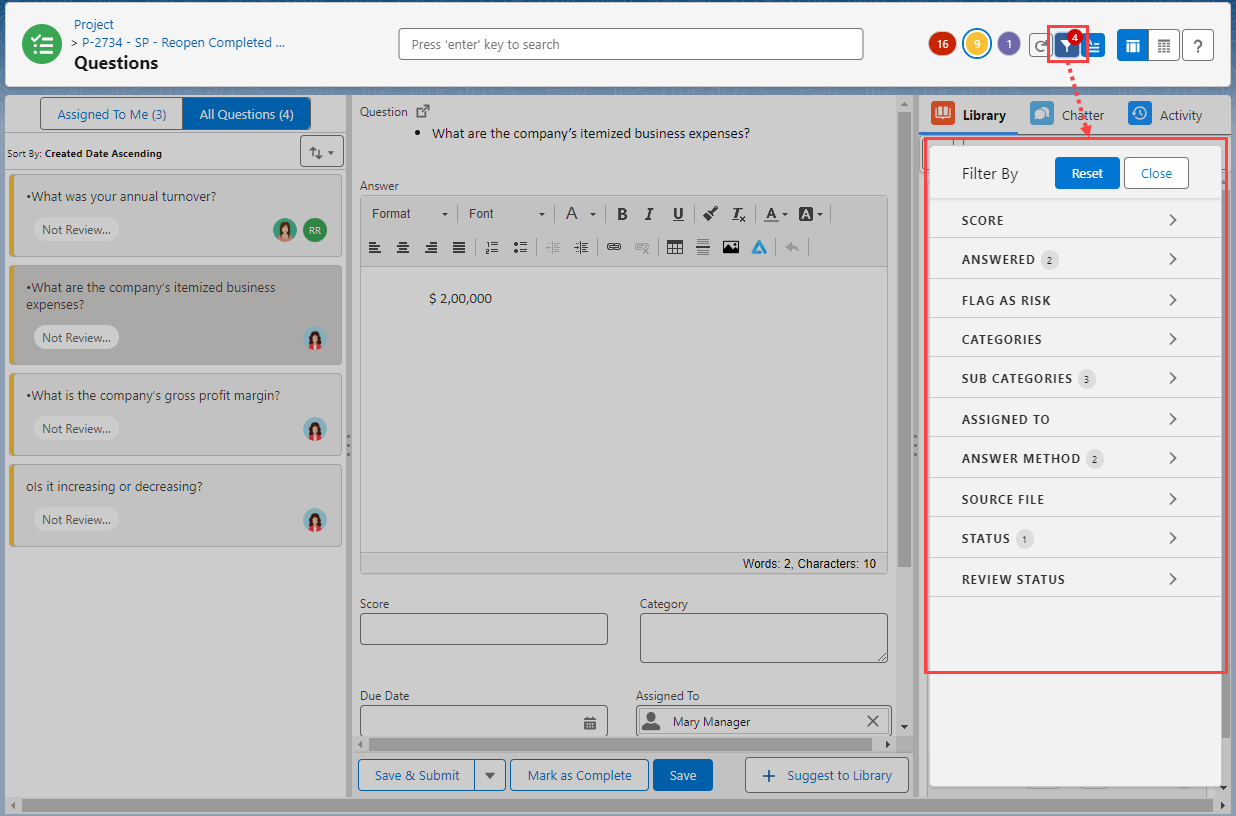The width and height of the screenshot is (1236, 816).
Task: Open the Due Date calendar picker
Action: tap(590, 722)
